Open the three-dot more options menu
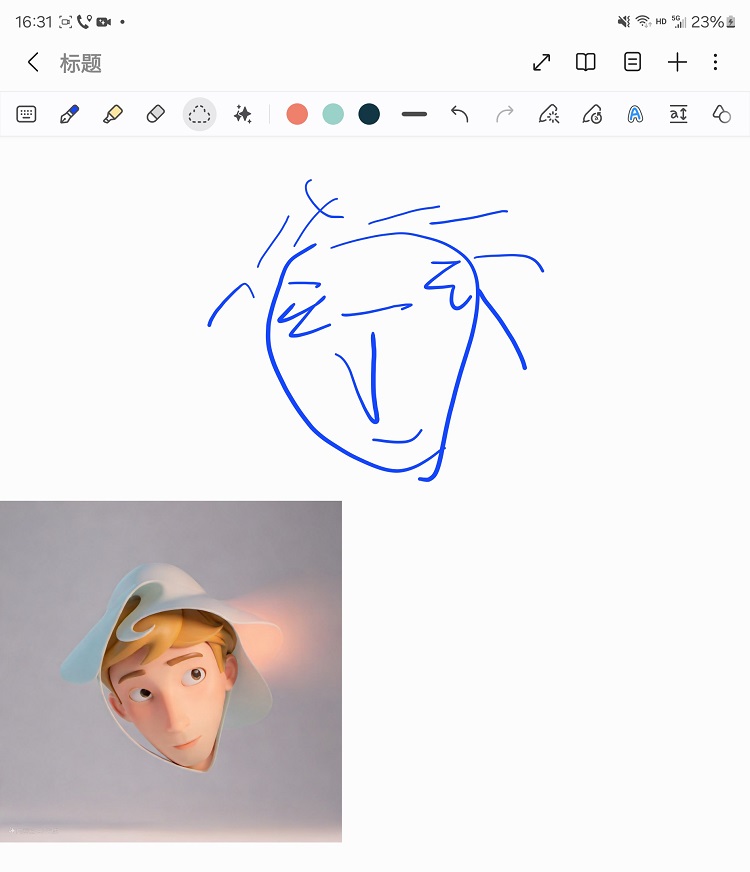The width and height of the screenshot is (750, 872). tap(716, 62)
